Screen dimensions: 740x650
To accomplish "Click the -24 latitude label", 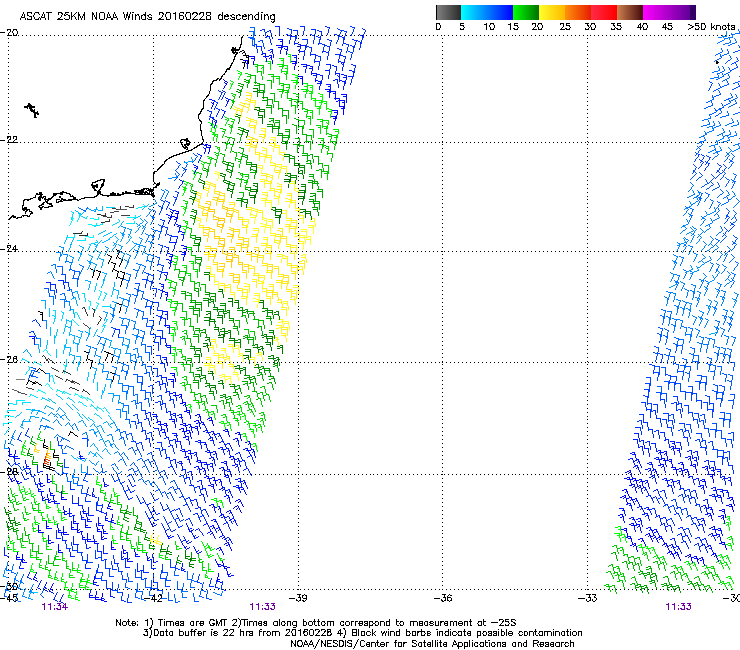I will coord(9,249).
